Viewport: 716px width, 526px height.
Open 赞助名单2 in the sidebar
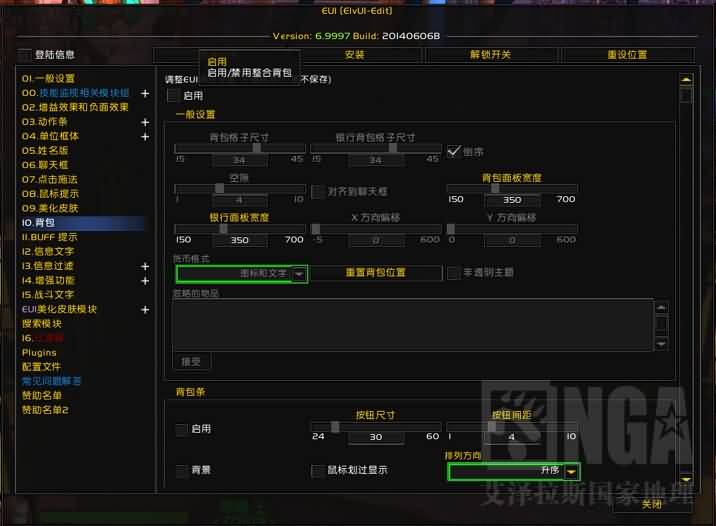coord(45,410)
